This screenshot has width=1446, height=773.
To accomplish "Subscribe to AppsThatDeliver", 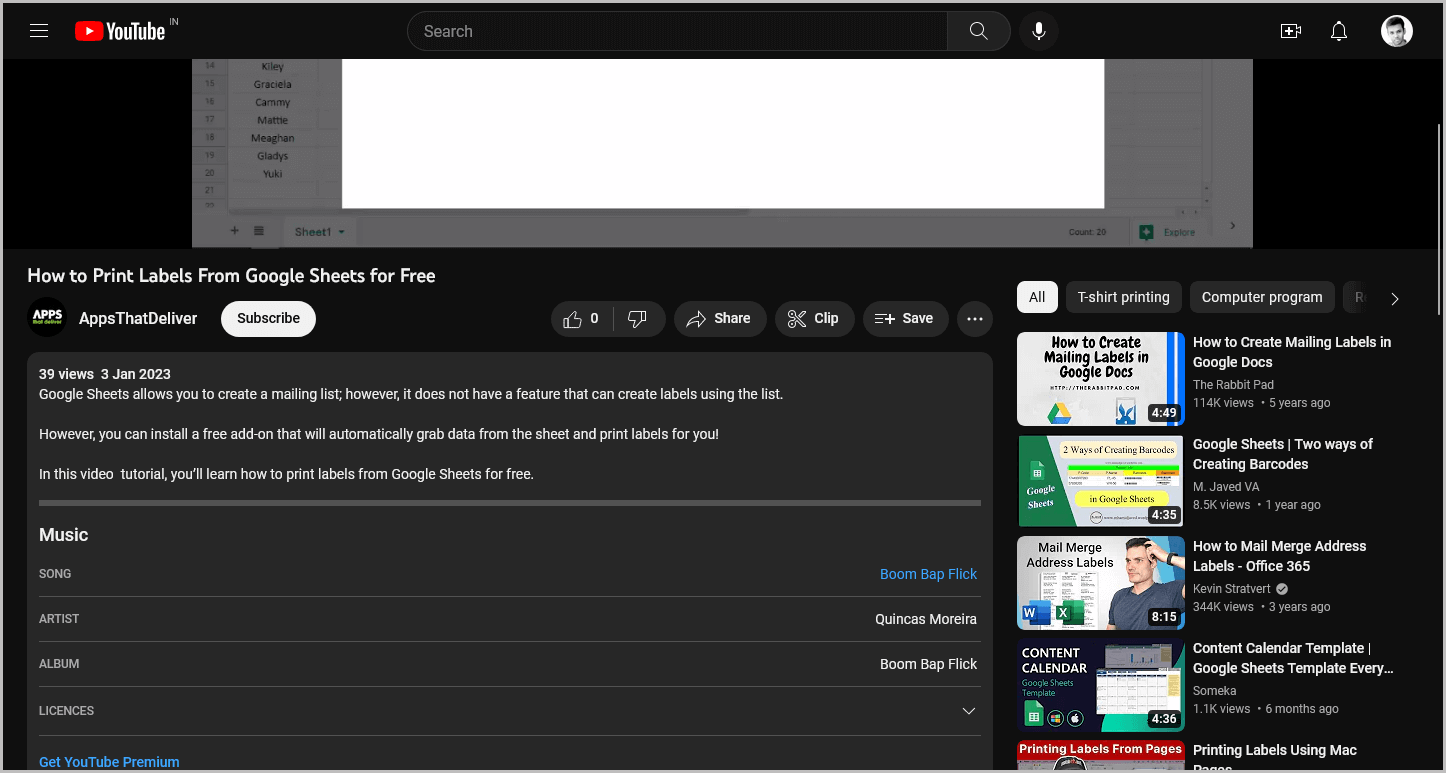I will point(267,318).
